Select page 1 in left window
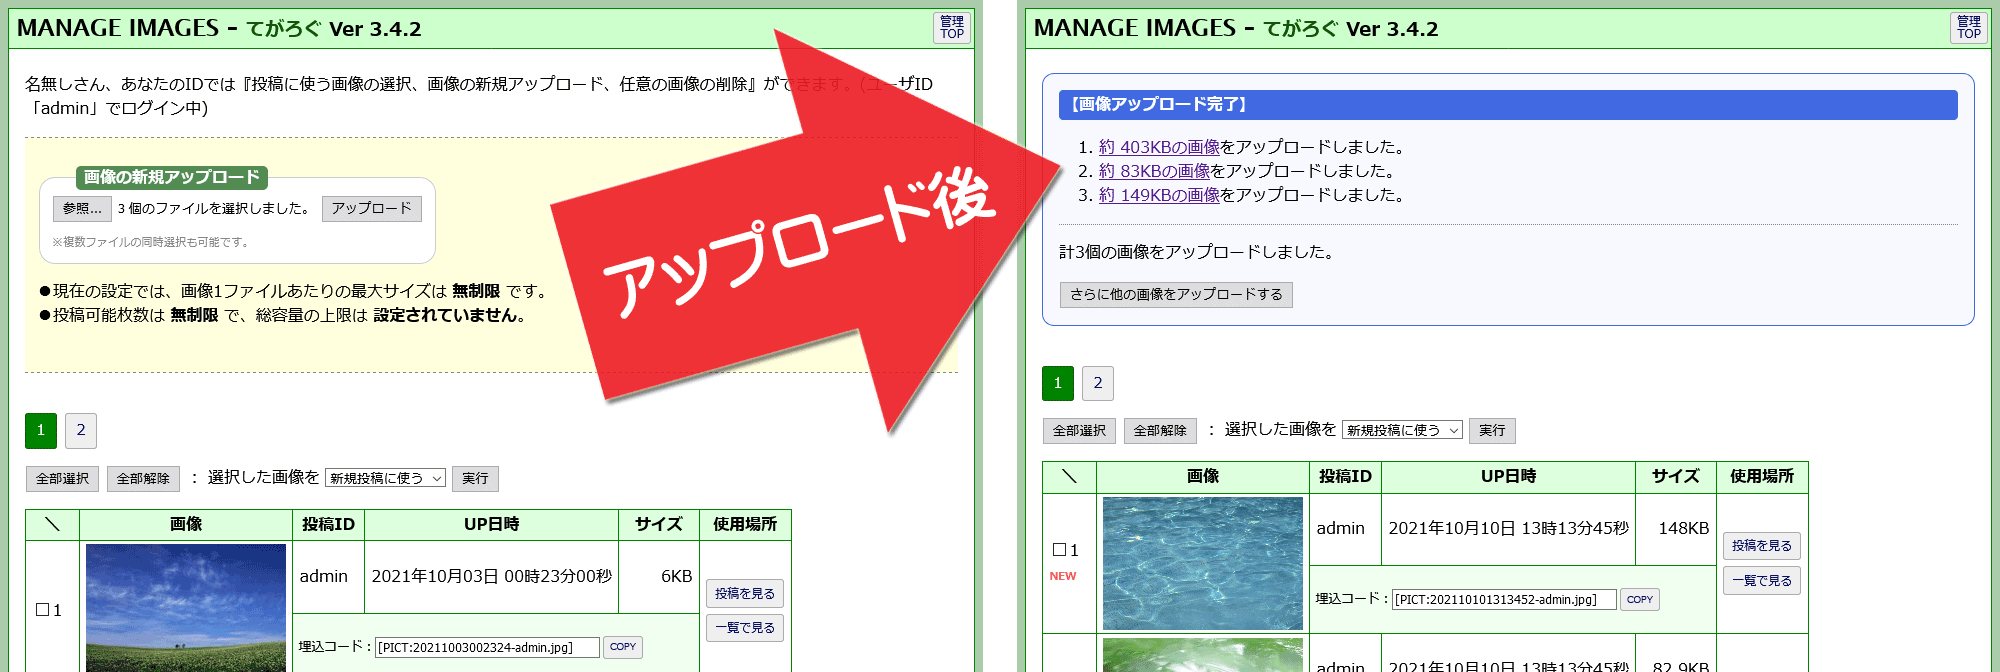 tap(41, 430)
